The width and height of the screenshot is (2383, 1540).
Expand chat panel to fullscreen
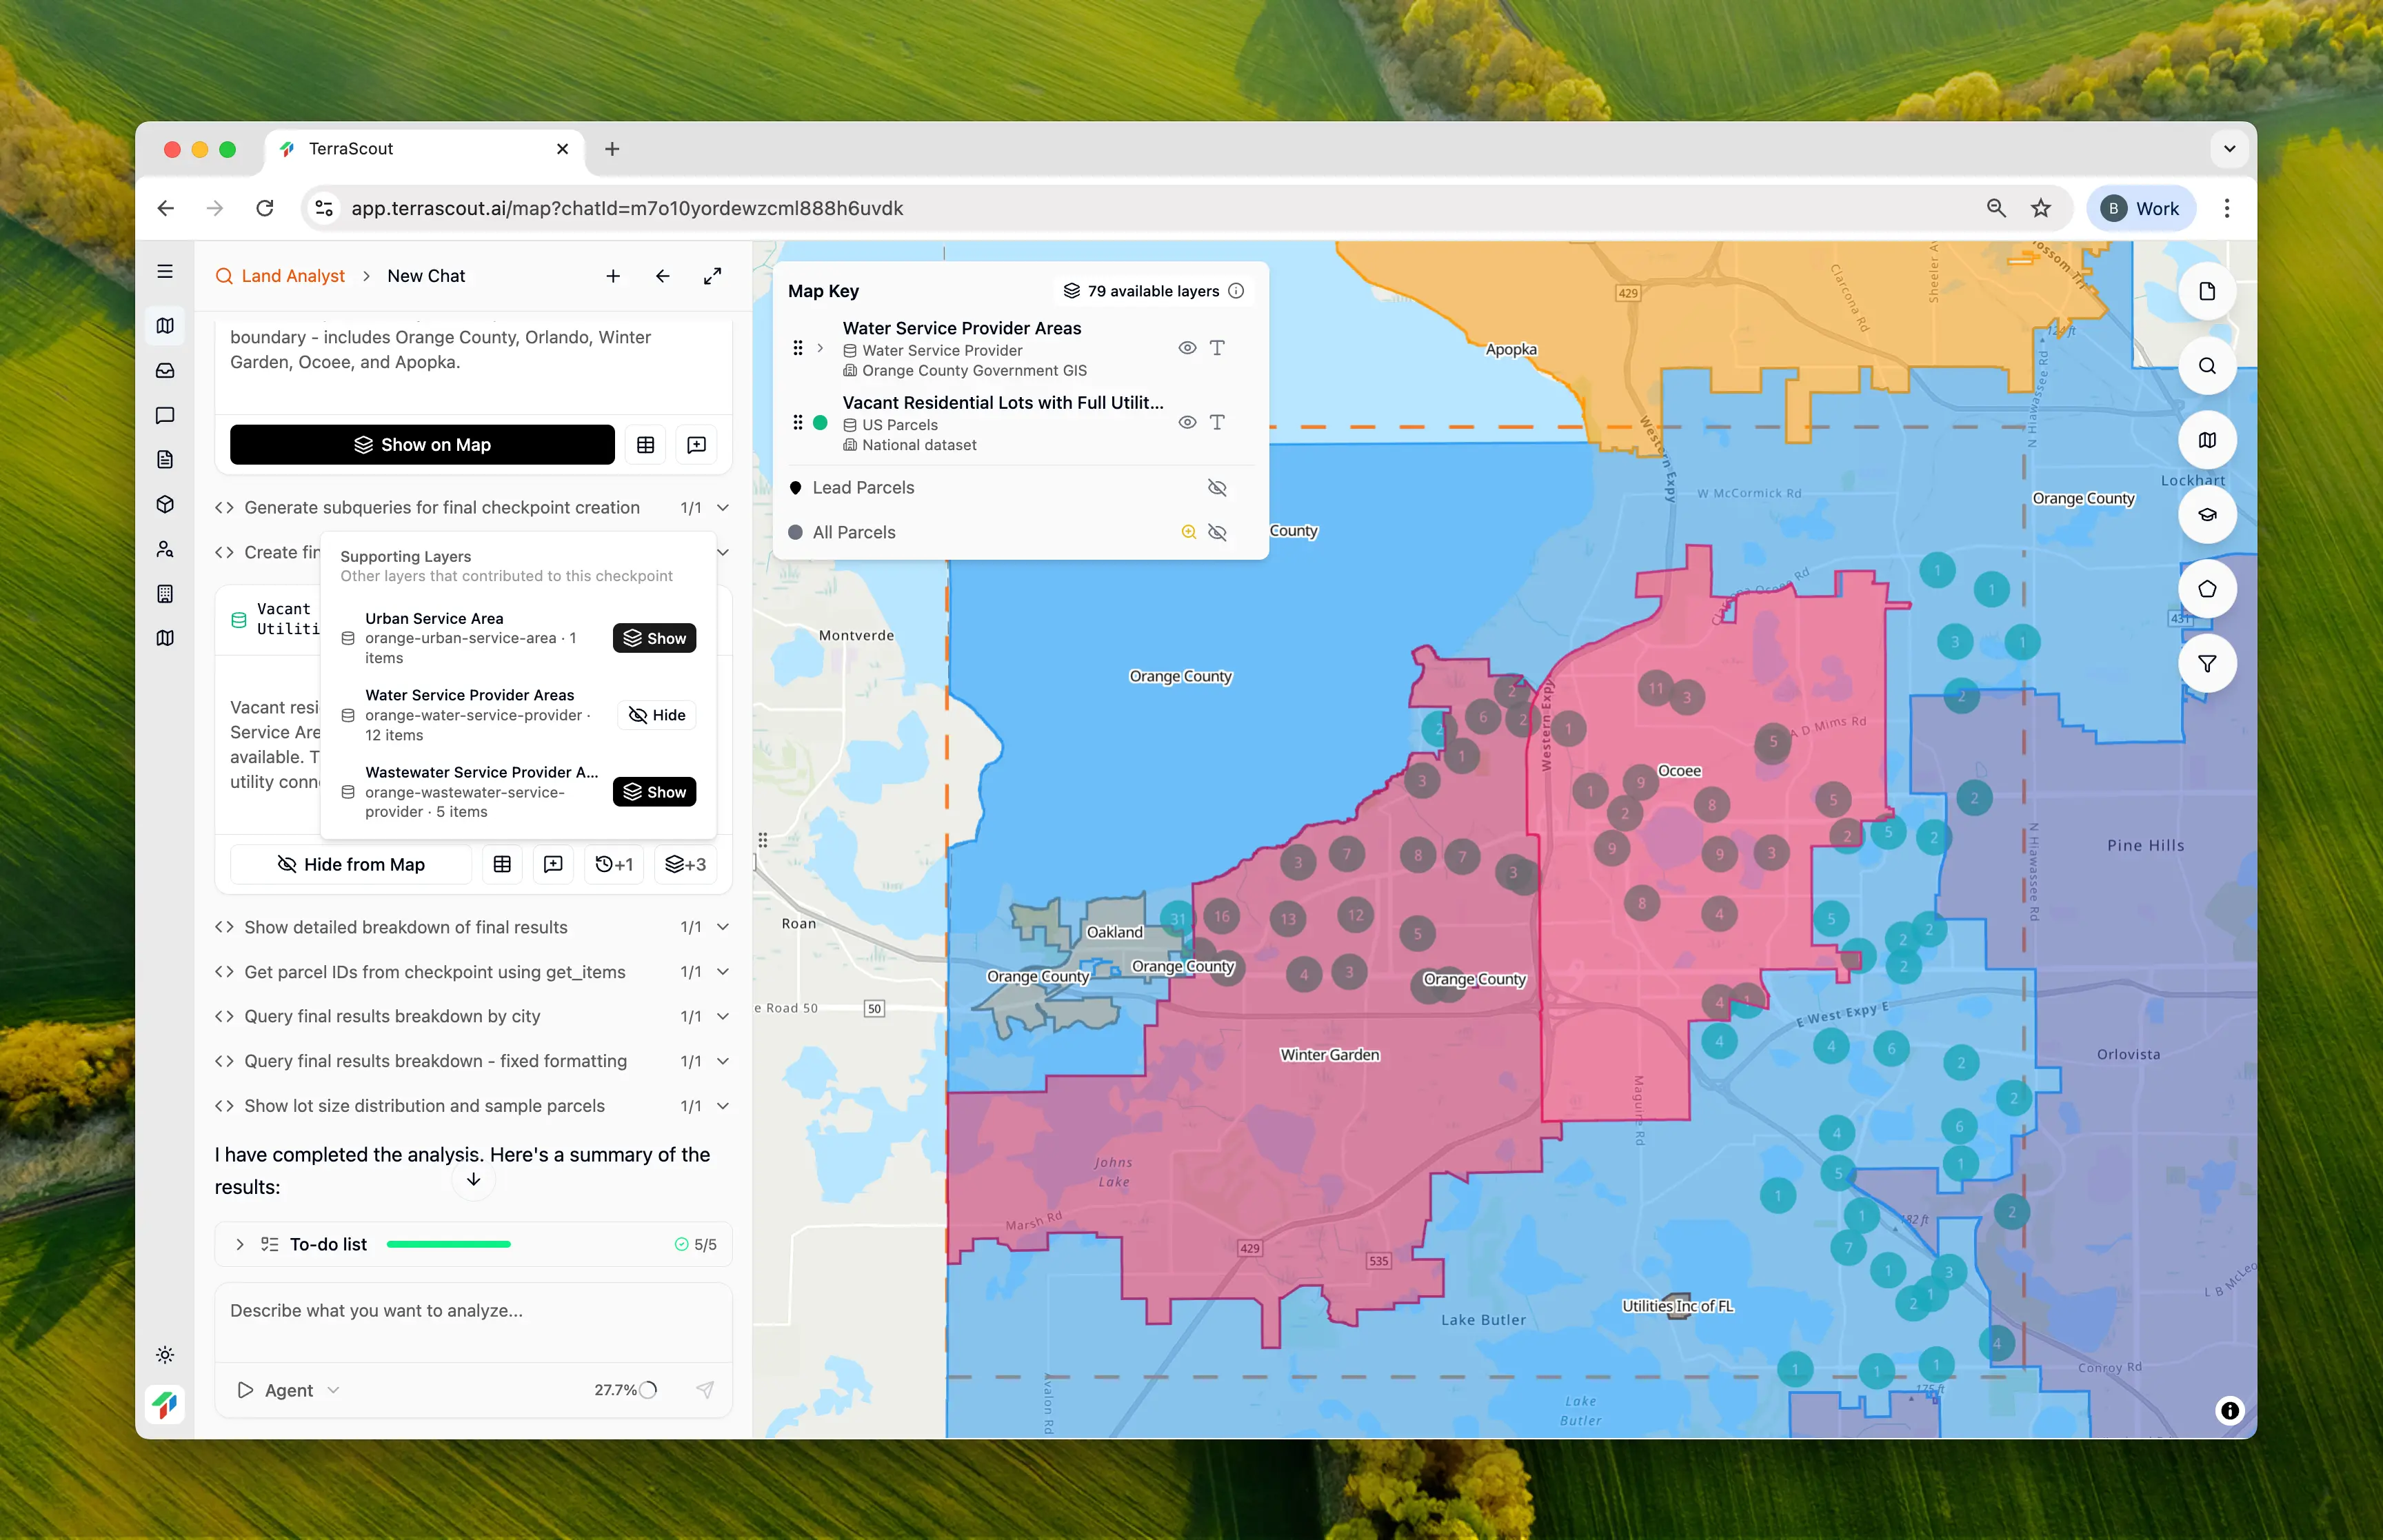[712, 276]
